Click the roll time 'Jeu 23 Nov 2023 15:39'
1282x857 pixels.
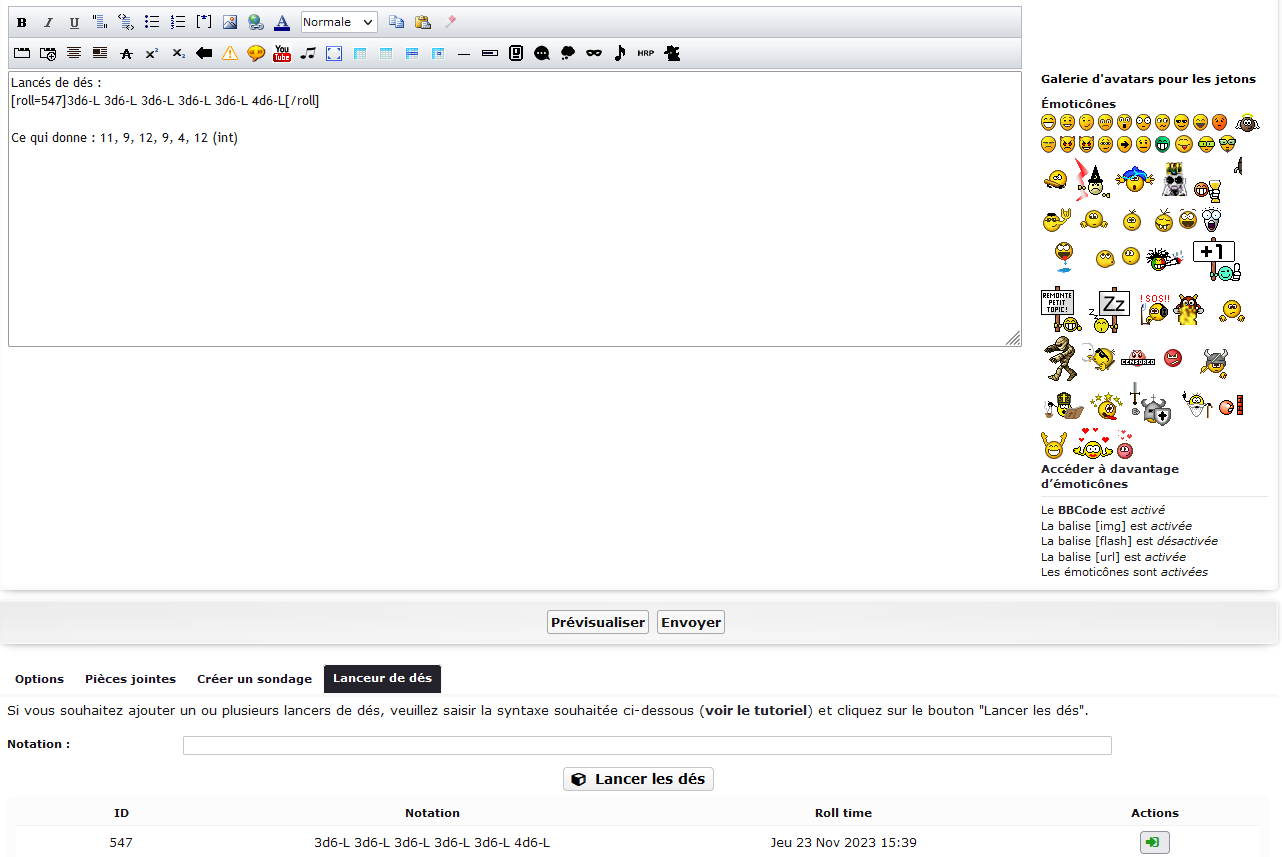pyautogui.click(x=844, y=843)
